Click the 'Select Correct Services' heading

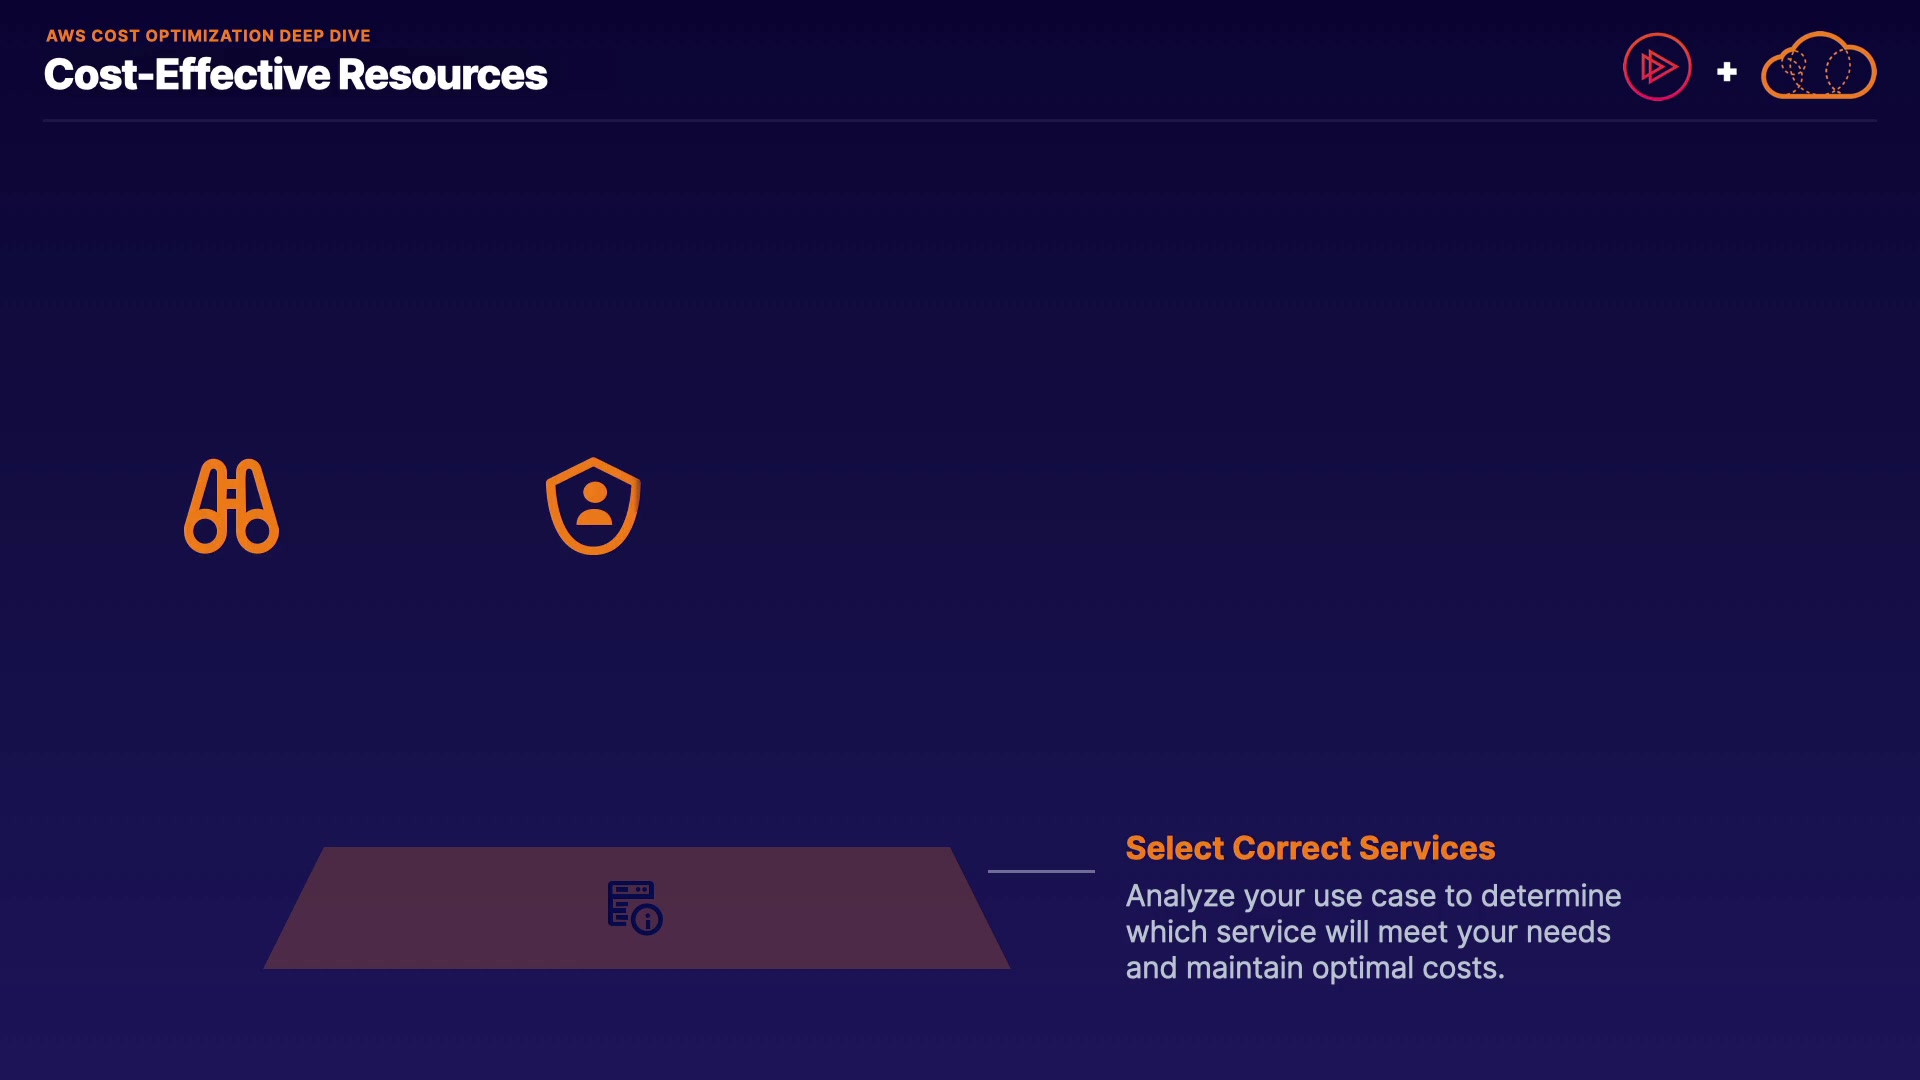pos(1310,848)
